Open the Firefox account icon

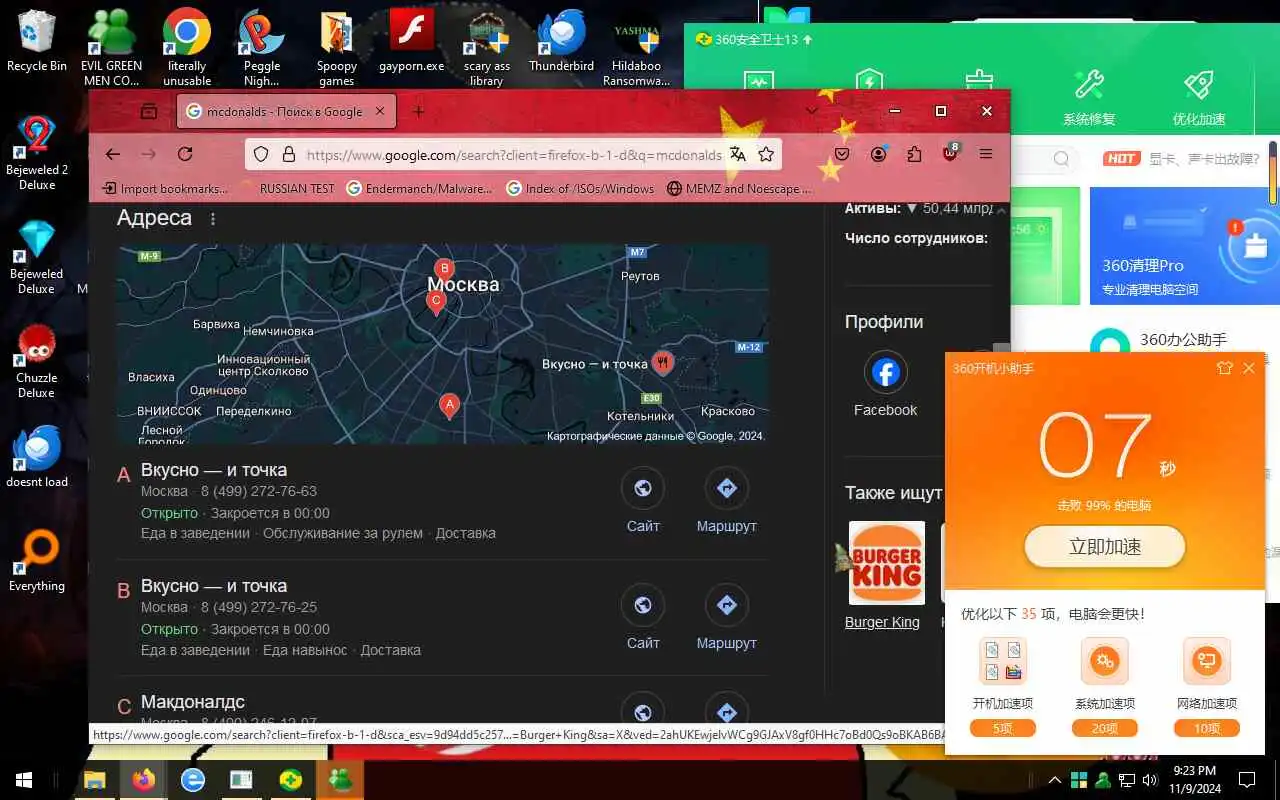point(878,154)
